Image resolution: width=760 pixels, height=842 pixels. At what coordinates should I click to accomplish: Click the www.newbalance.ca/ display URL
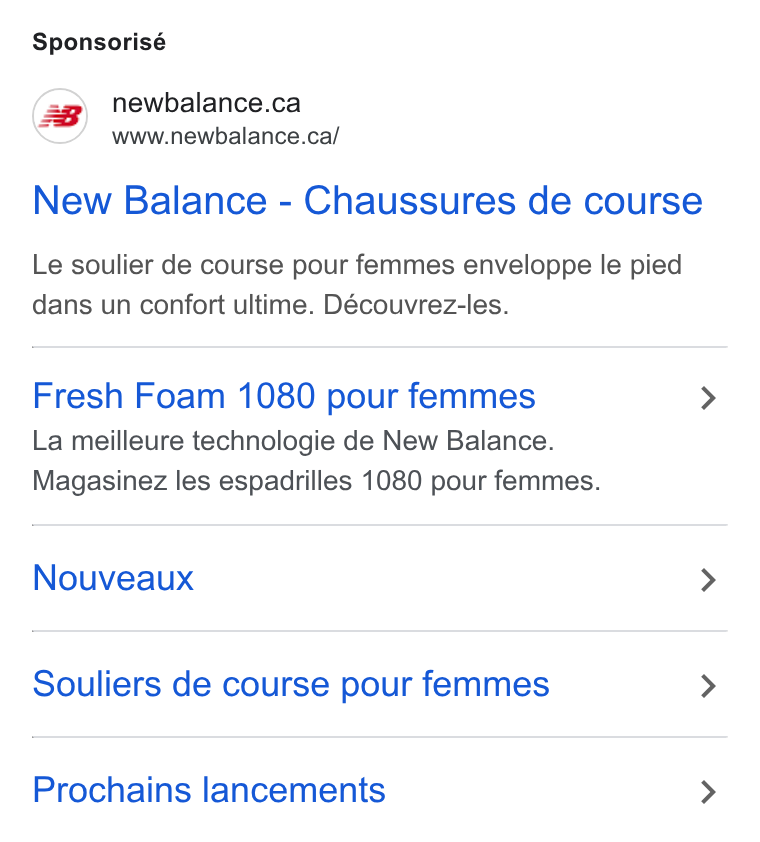click(x=226, y=136)
